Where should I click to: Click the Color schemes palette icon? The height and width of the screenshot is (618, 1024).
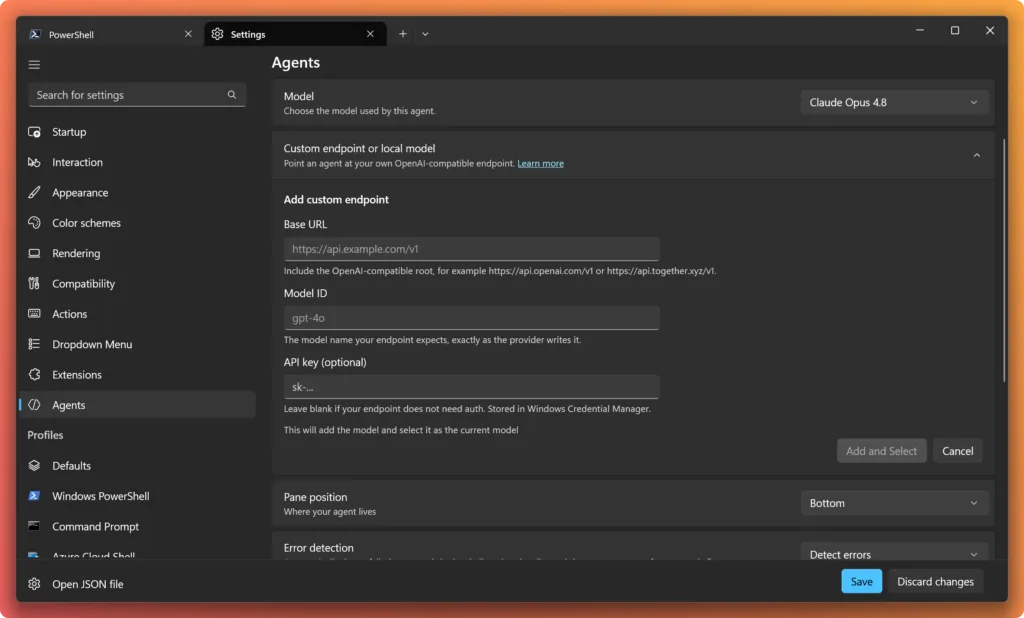(x=34, y=223)
